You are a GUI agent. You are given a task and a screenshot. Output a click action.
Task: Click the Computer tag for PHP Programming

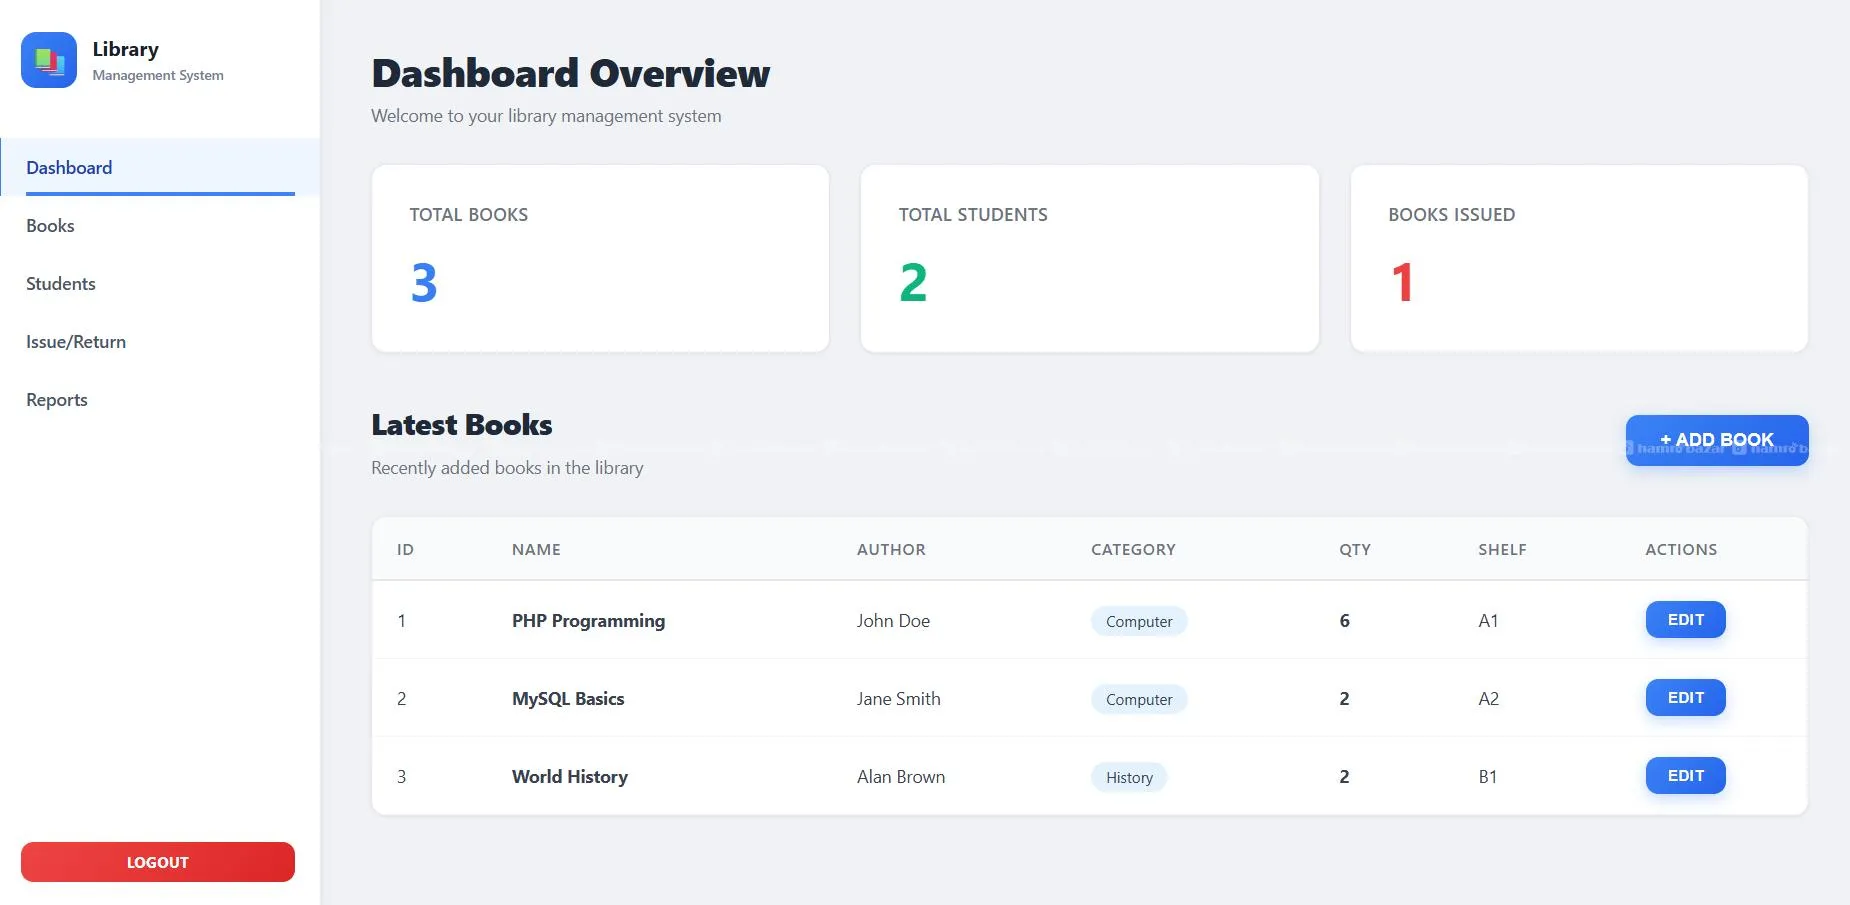(1138, 621)
